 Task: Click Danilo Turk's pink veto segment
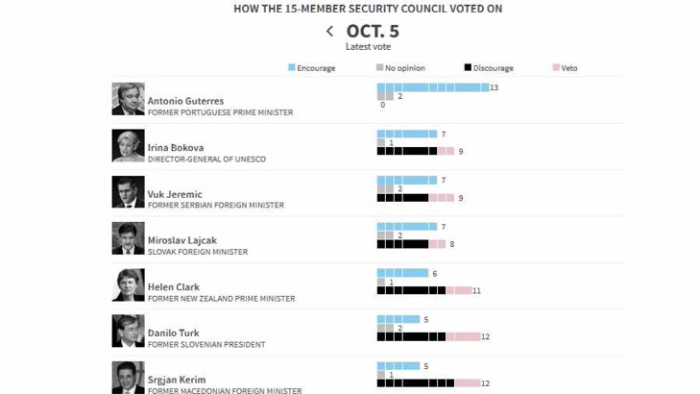(463, 336)
